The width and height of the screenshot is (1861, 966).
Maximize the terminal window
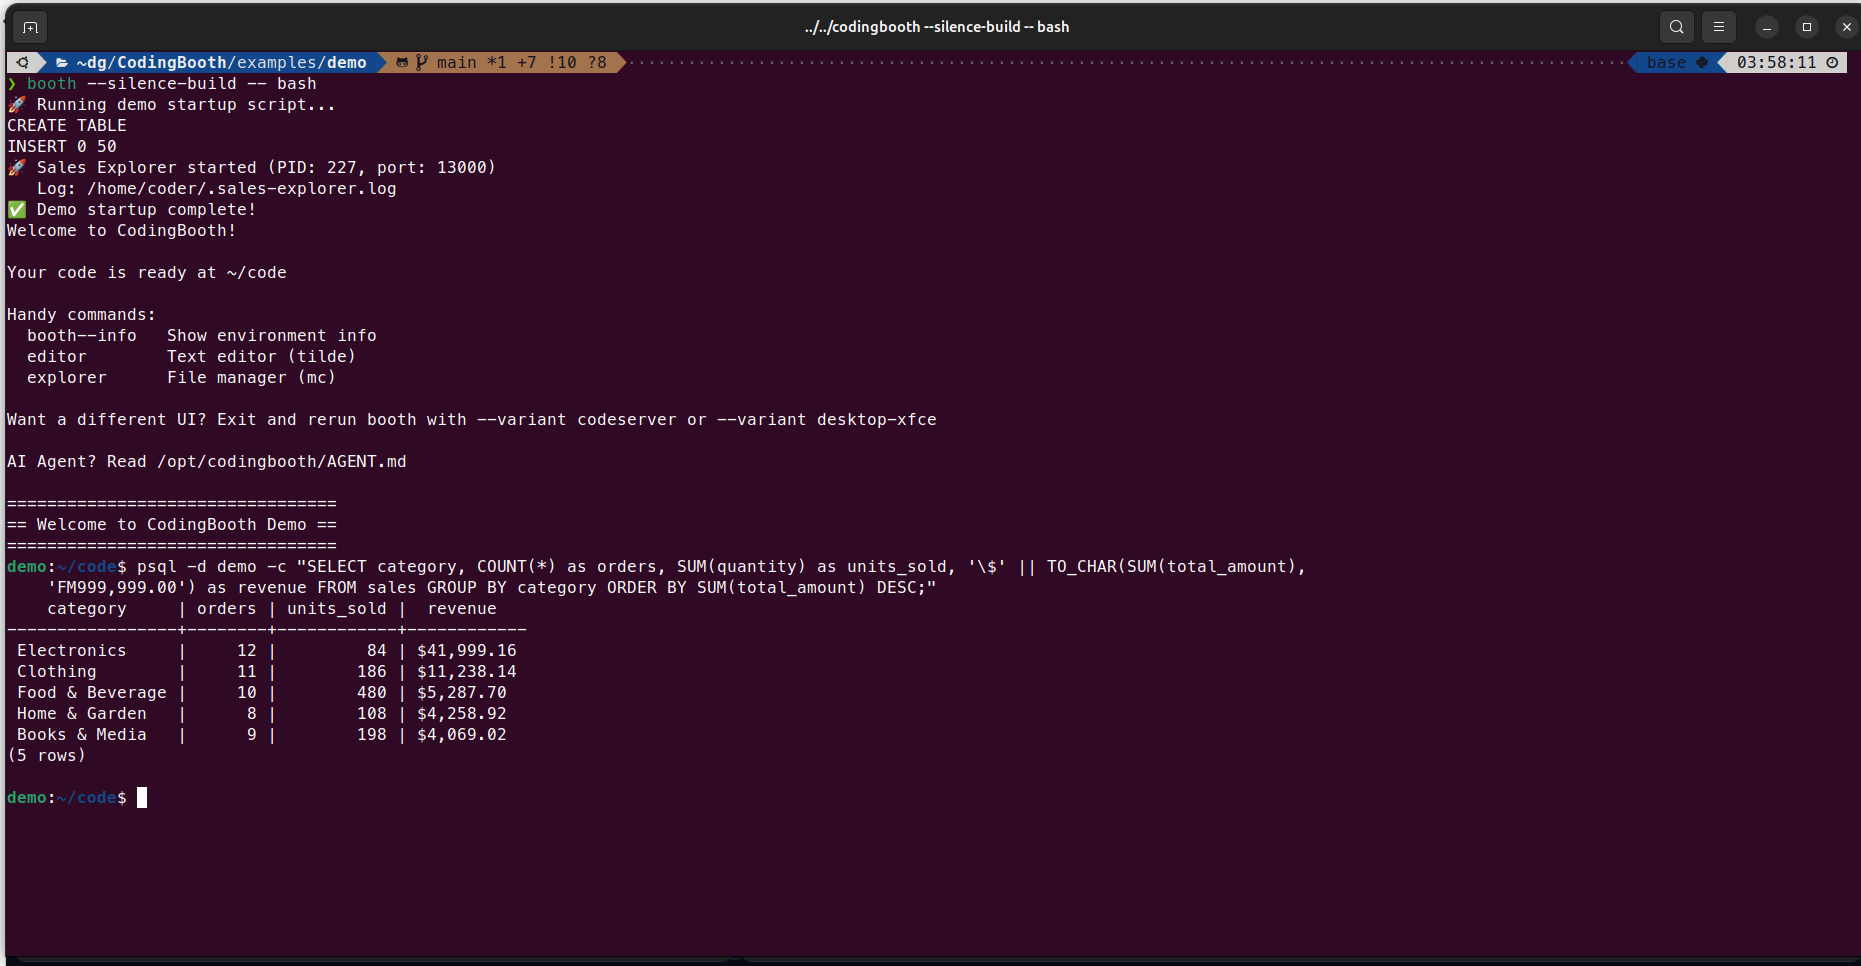pos(1807,27)
